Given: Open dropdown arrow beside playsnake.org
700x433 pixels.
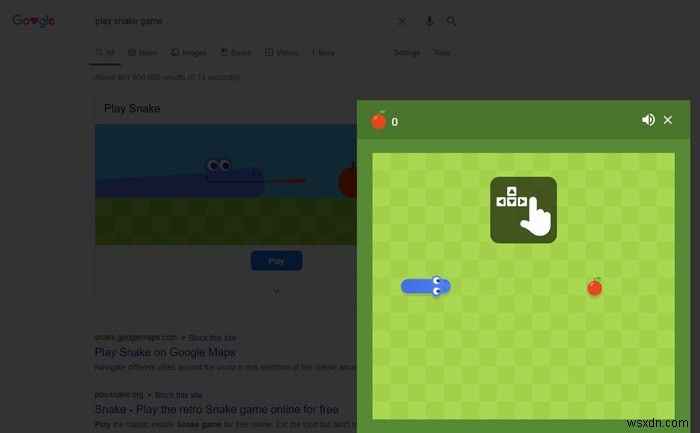Looking at the screenshot, I should [150, 395].
